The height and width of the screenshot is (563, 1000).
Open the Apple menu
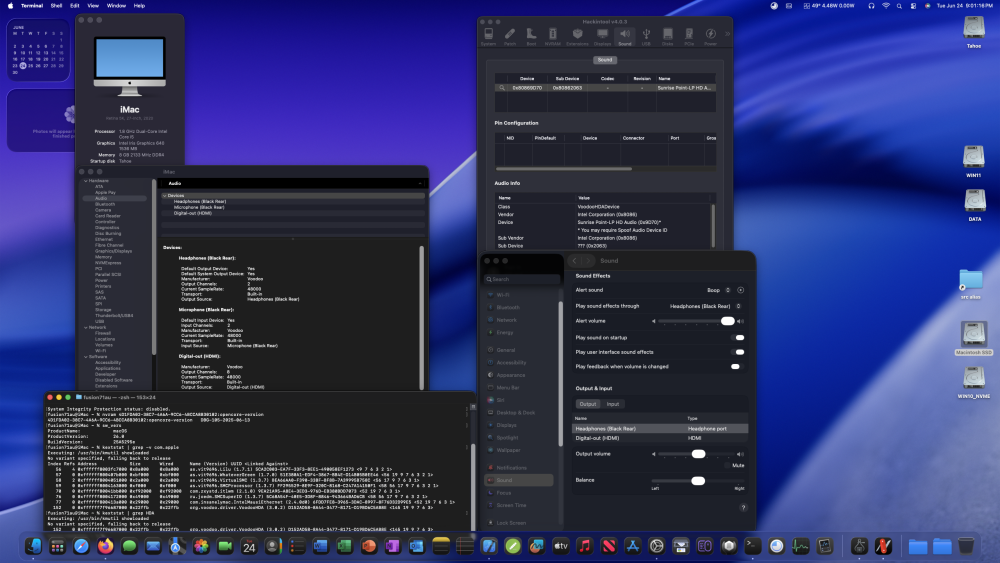[10, 6]
